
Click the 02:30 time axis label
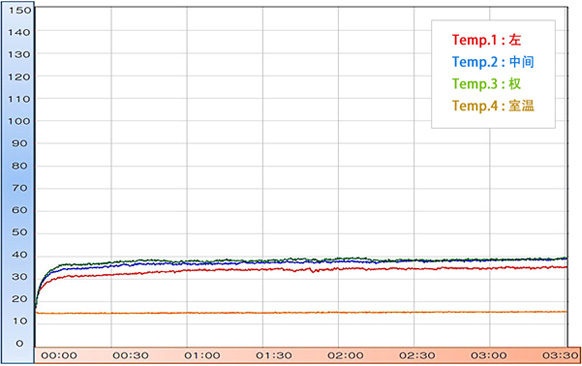(417, 356)
